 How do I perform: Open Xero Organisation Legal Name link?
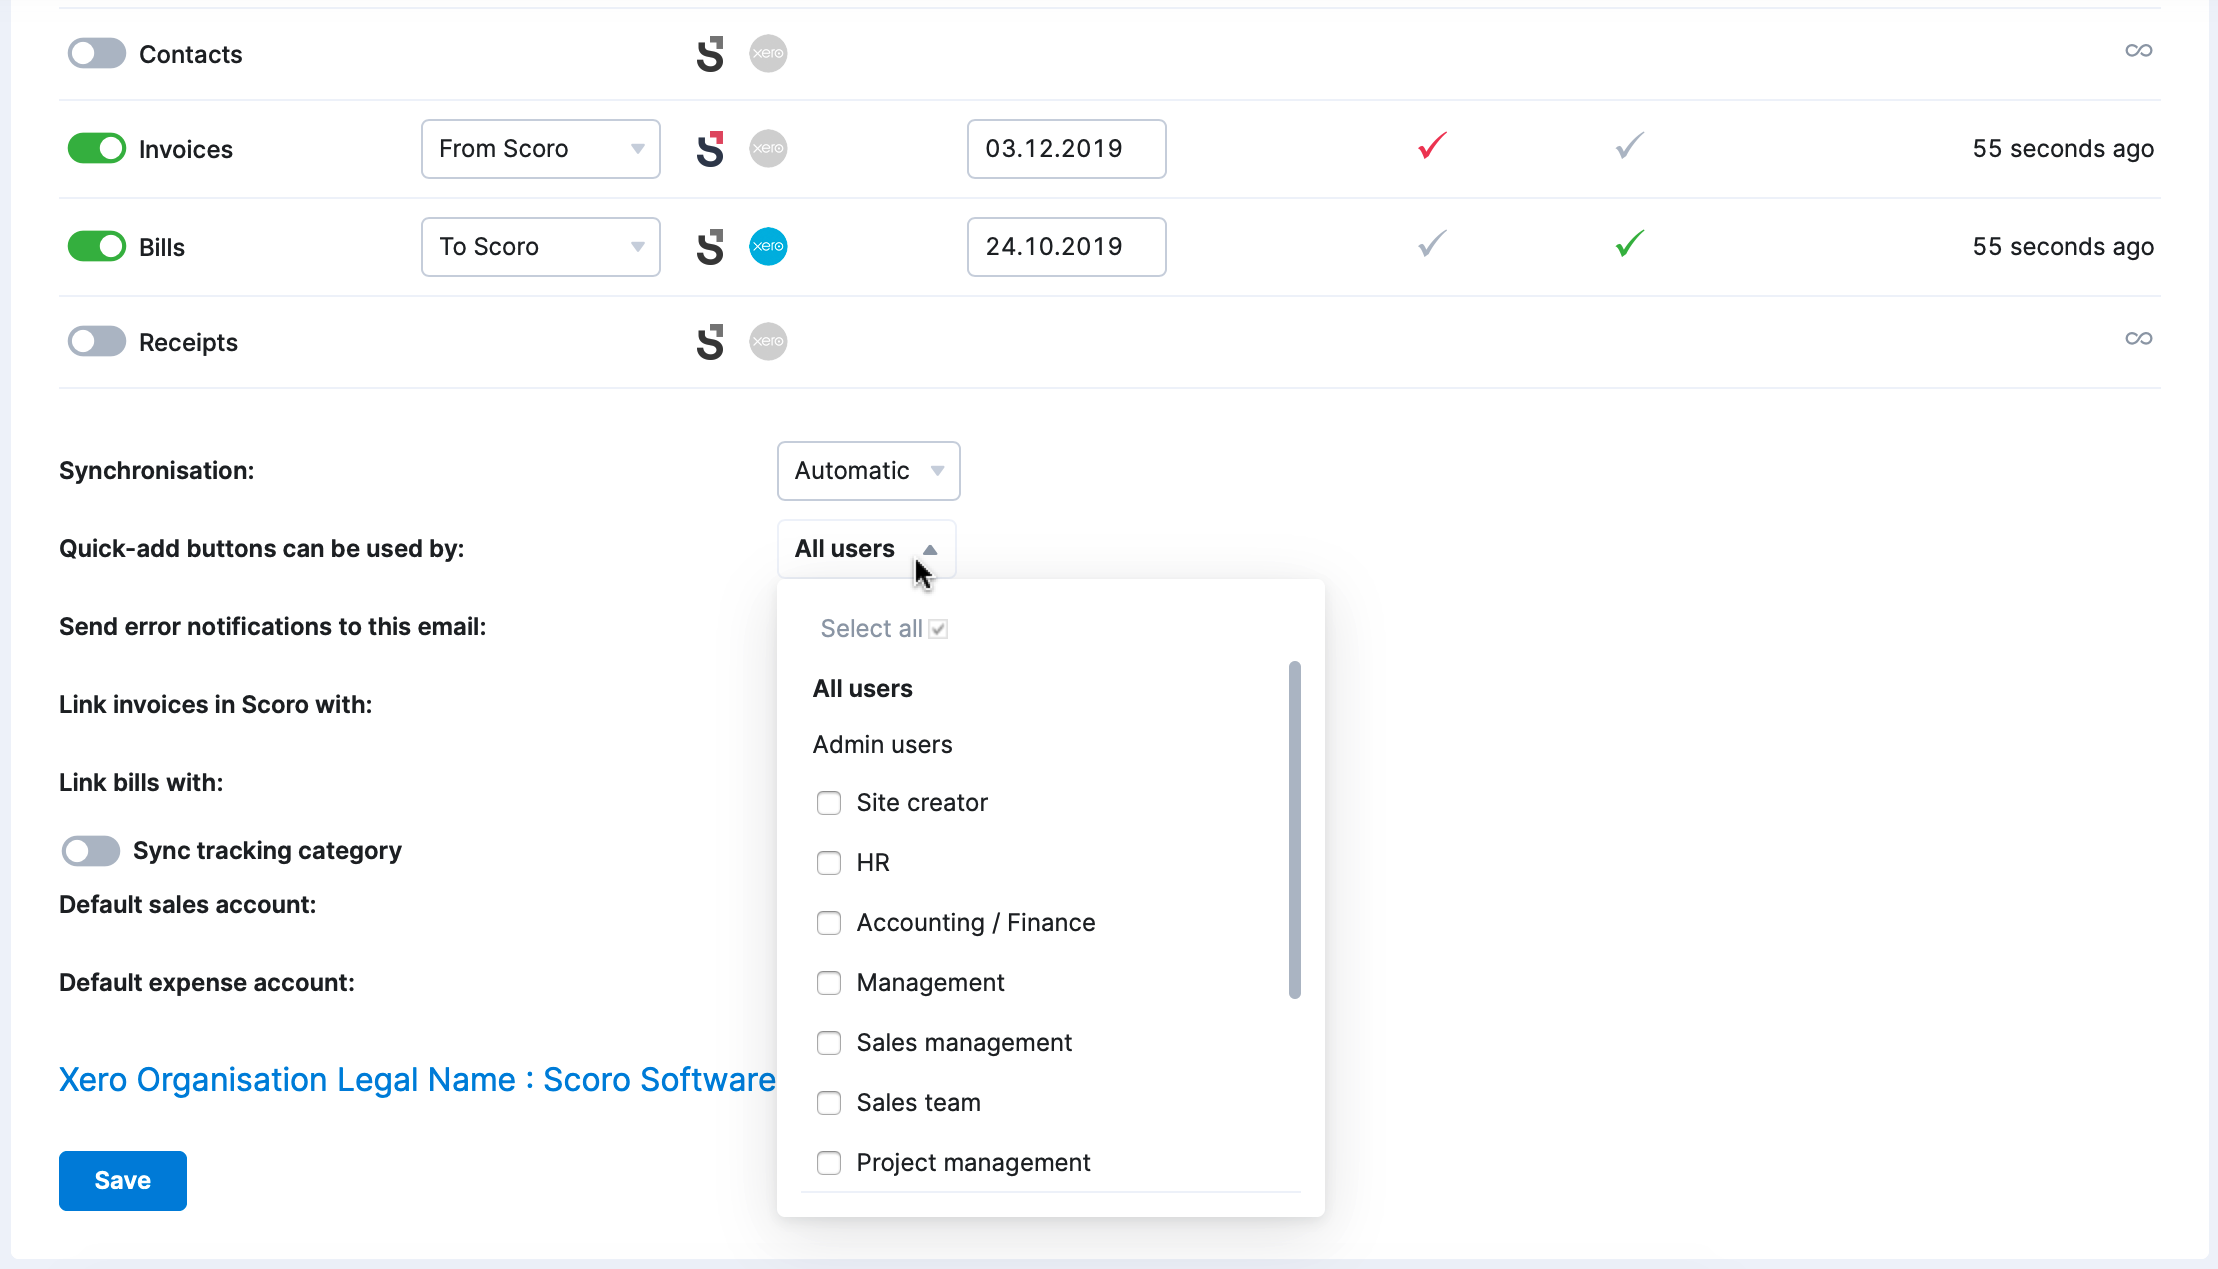coord(417,1080)
